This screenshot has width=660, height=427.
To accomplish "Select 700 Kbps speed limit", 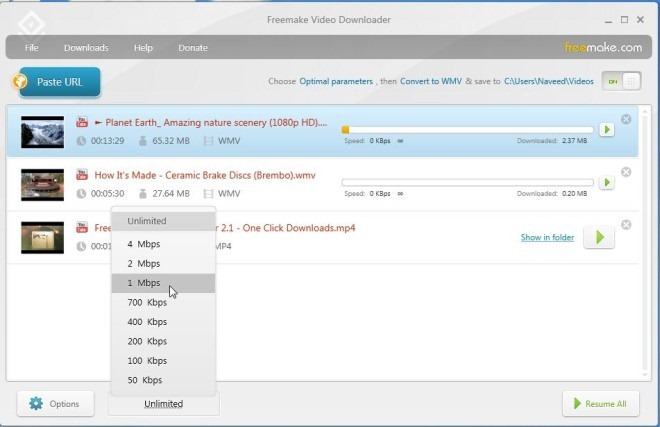I will click(x=164, y=302).
